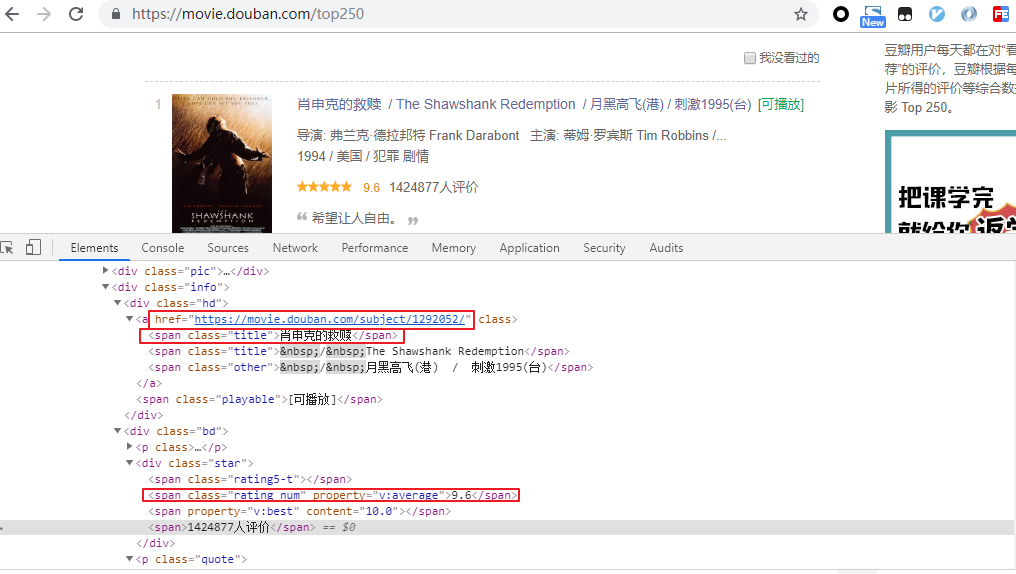Switch to the Elements tab
The height and width of the screenshot is (574, 1016).
coord(95,247)
